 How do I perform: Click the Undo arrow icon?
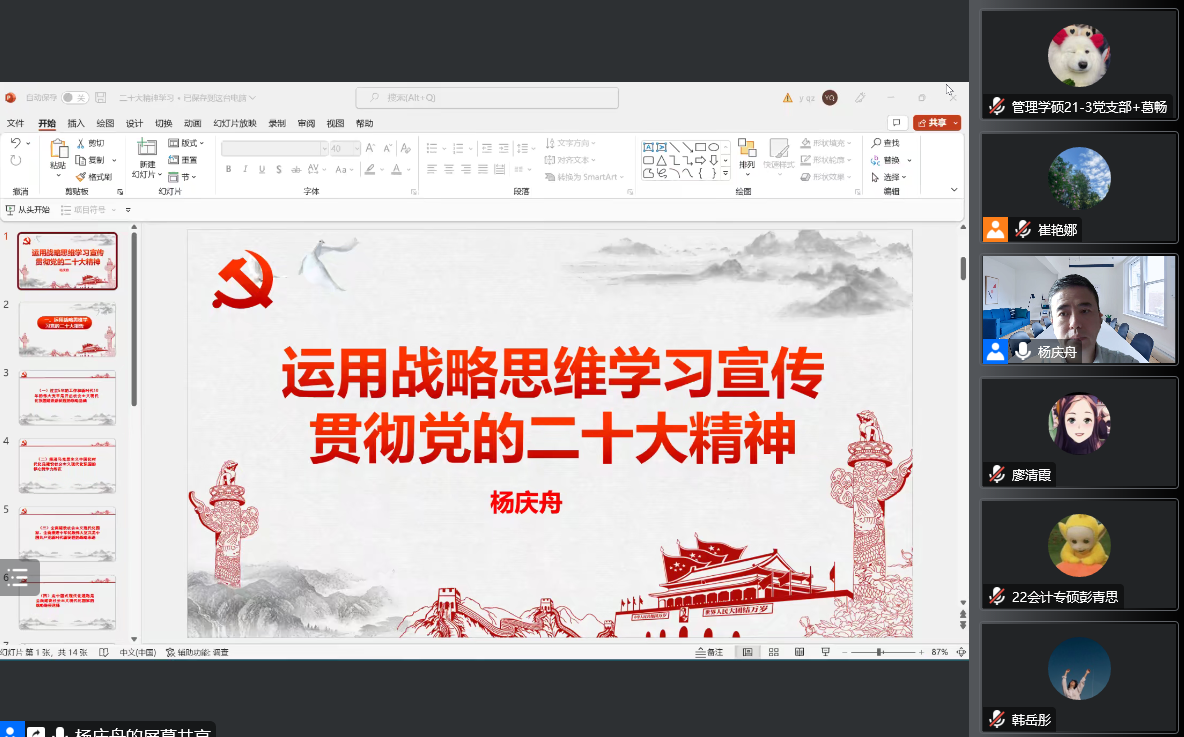15,143
